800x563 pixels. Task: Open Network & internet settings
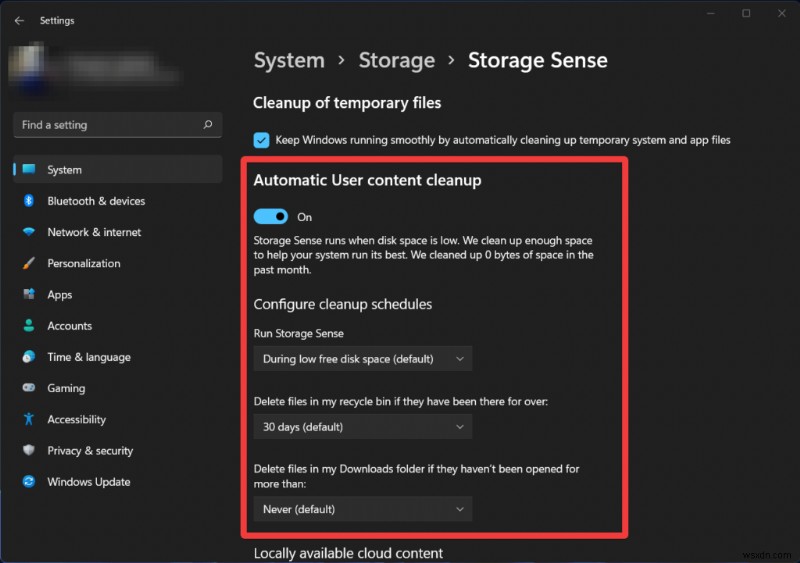117,232
